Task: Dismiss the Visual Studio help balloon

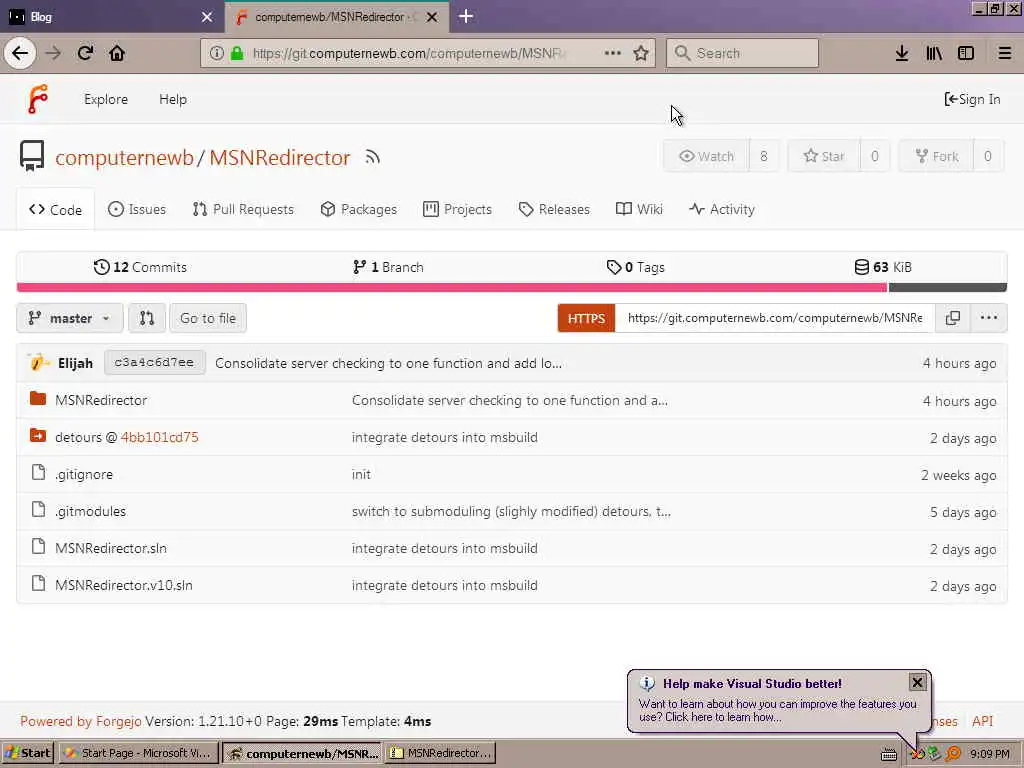Action: click(917, 682)
